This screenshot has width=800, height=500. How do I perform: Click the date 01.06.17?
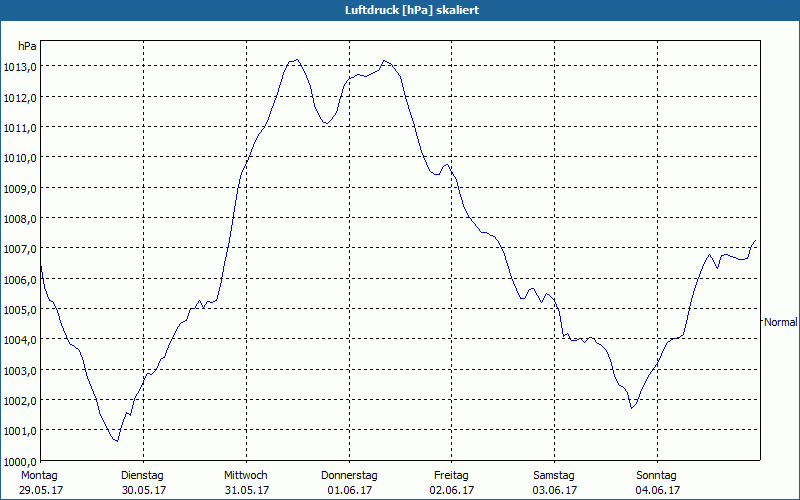coord(349,490)
